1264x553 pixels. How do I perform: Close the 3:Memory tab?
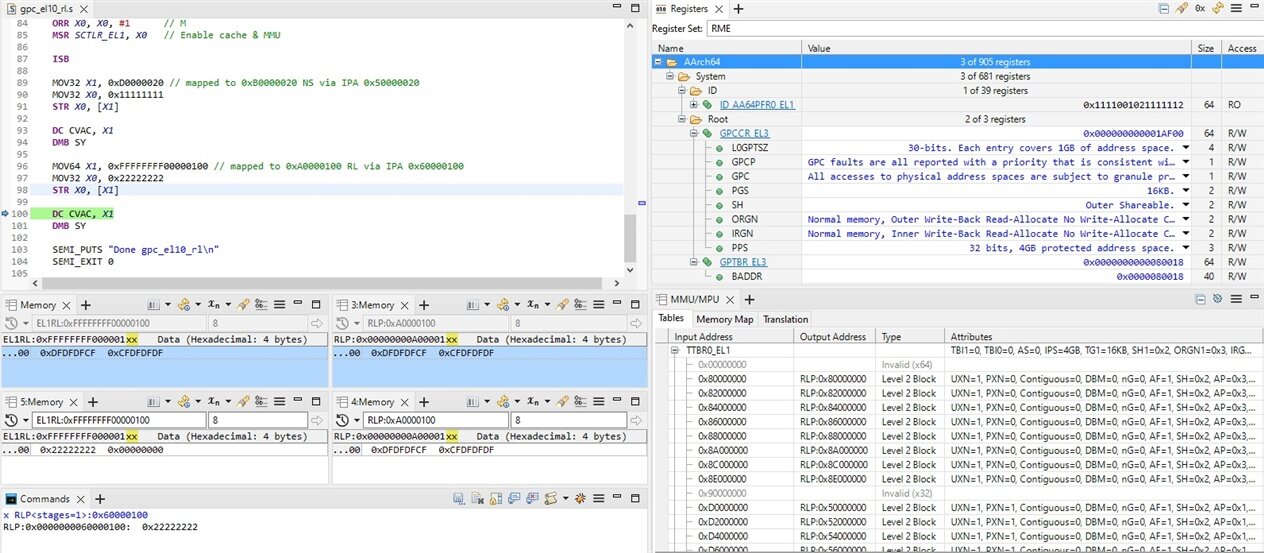405,305
